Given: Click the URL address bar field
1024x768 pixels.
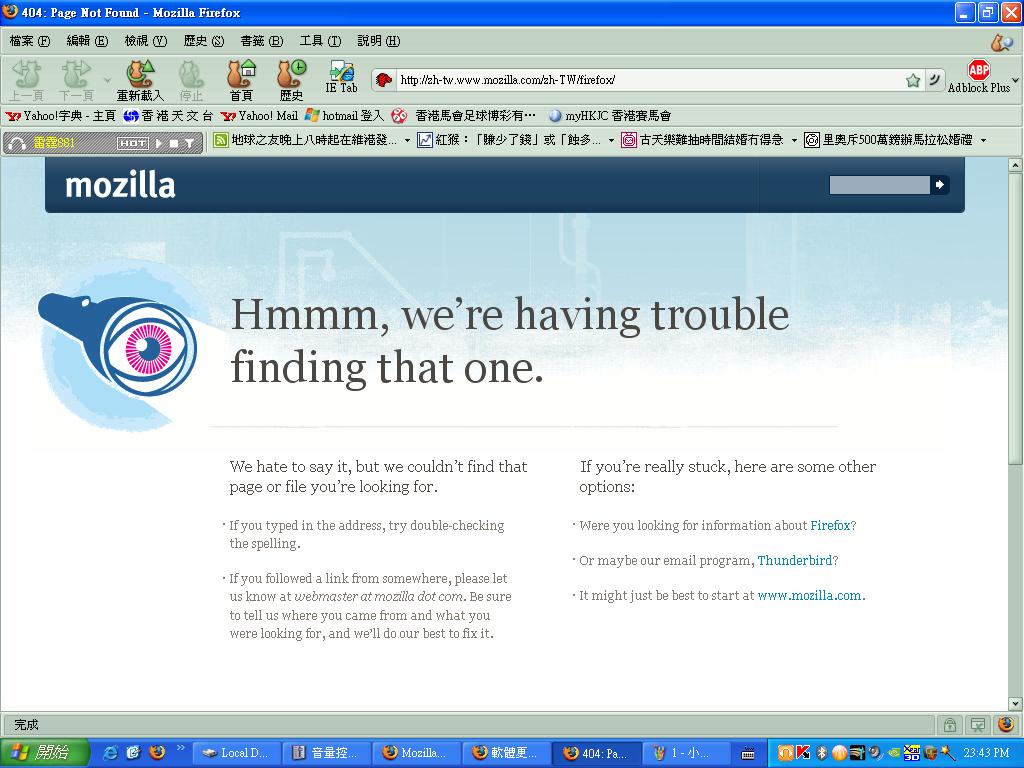Looking at the screenshot, I should click(650, 80).
